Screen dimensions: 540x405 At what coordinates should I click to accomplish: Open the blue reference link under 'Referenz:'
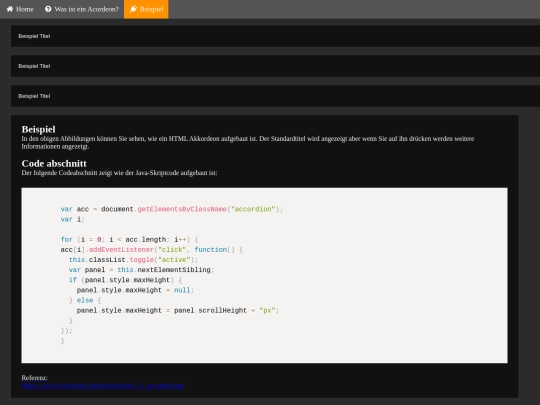click(x=103, y=386)
